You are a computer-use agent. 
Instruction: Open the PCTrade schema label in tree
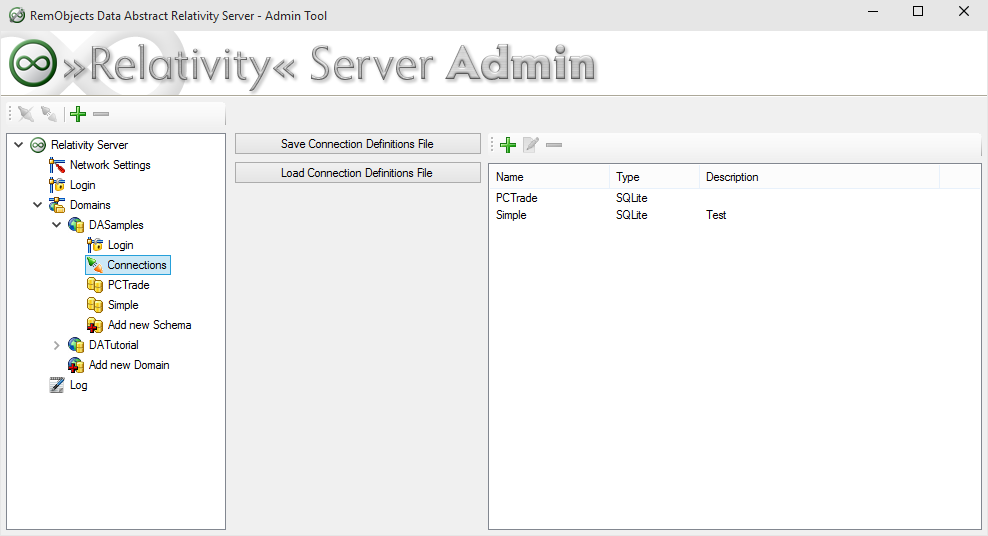click(129, 285)
